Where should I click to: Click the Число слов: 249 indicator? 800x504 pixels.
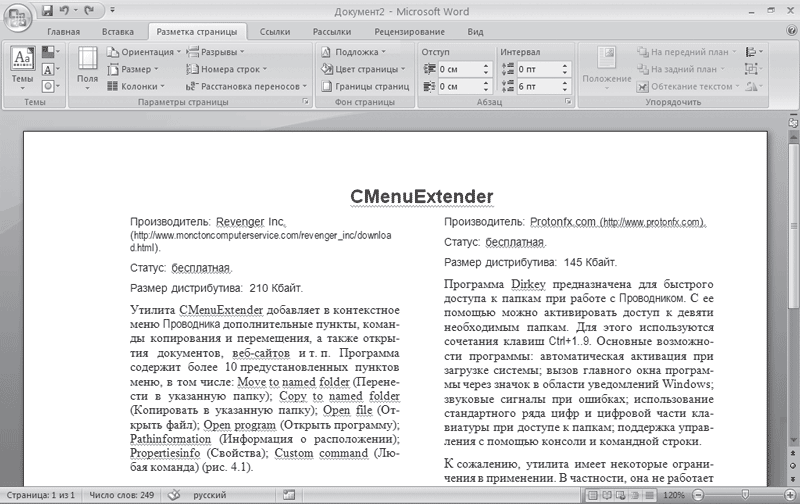121,495
